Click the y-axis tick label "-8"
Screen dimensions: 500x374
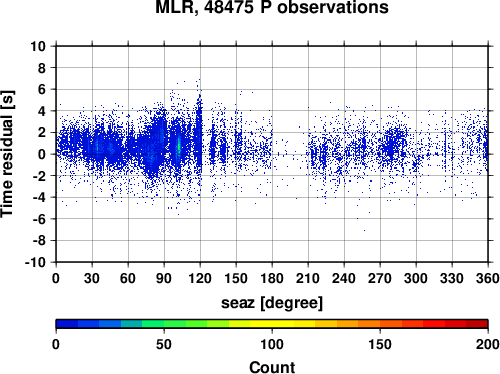click(39, 241)
